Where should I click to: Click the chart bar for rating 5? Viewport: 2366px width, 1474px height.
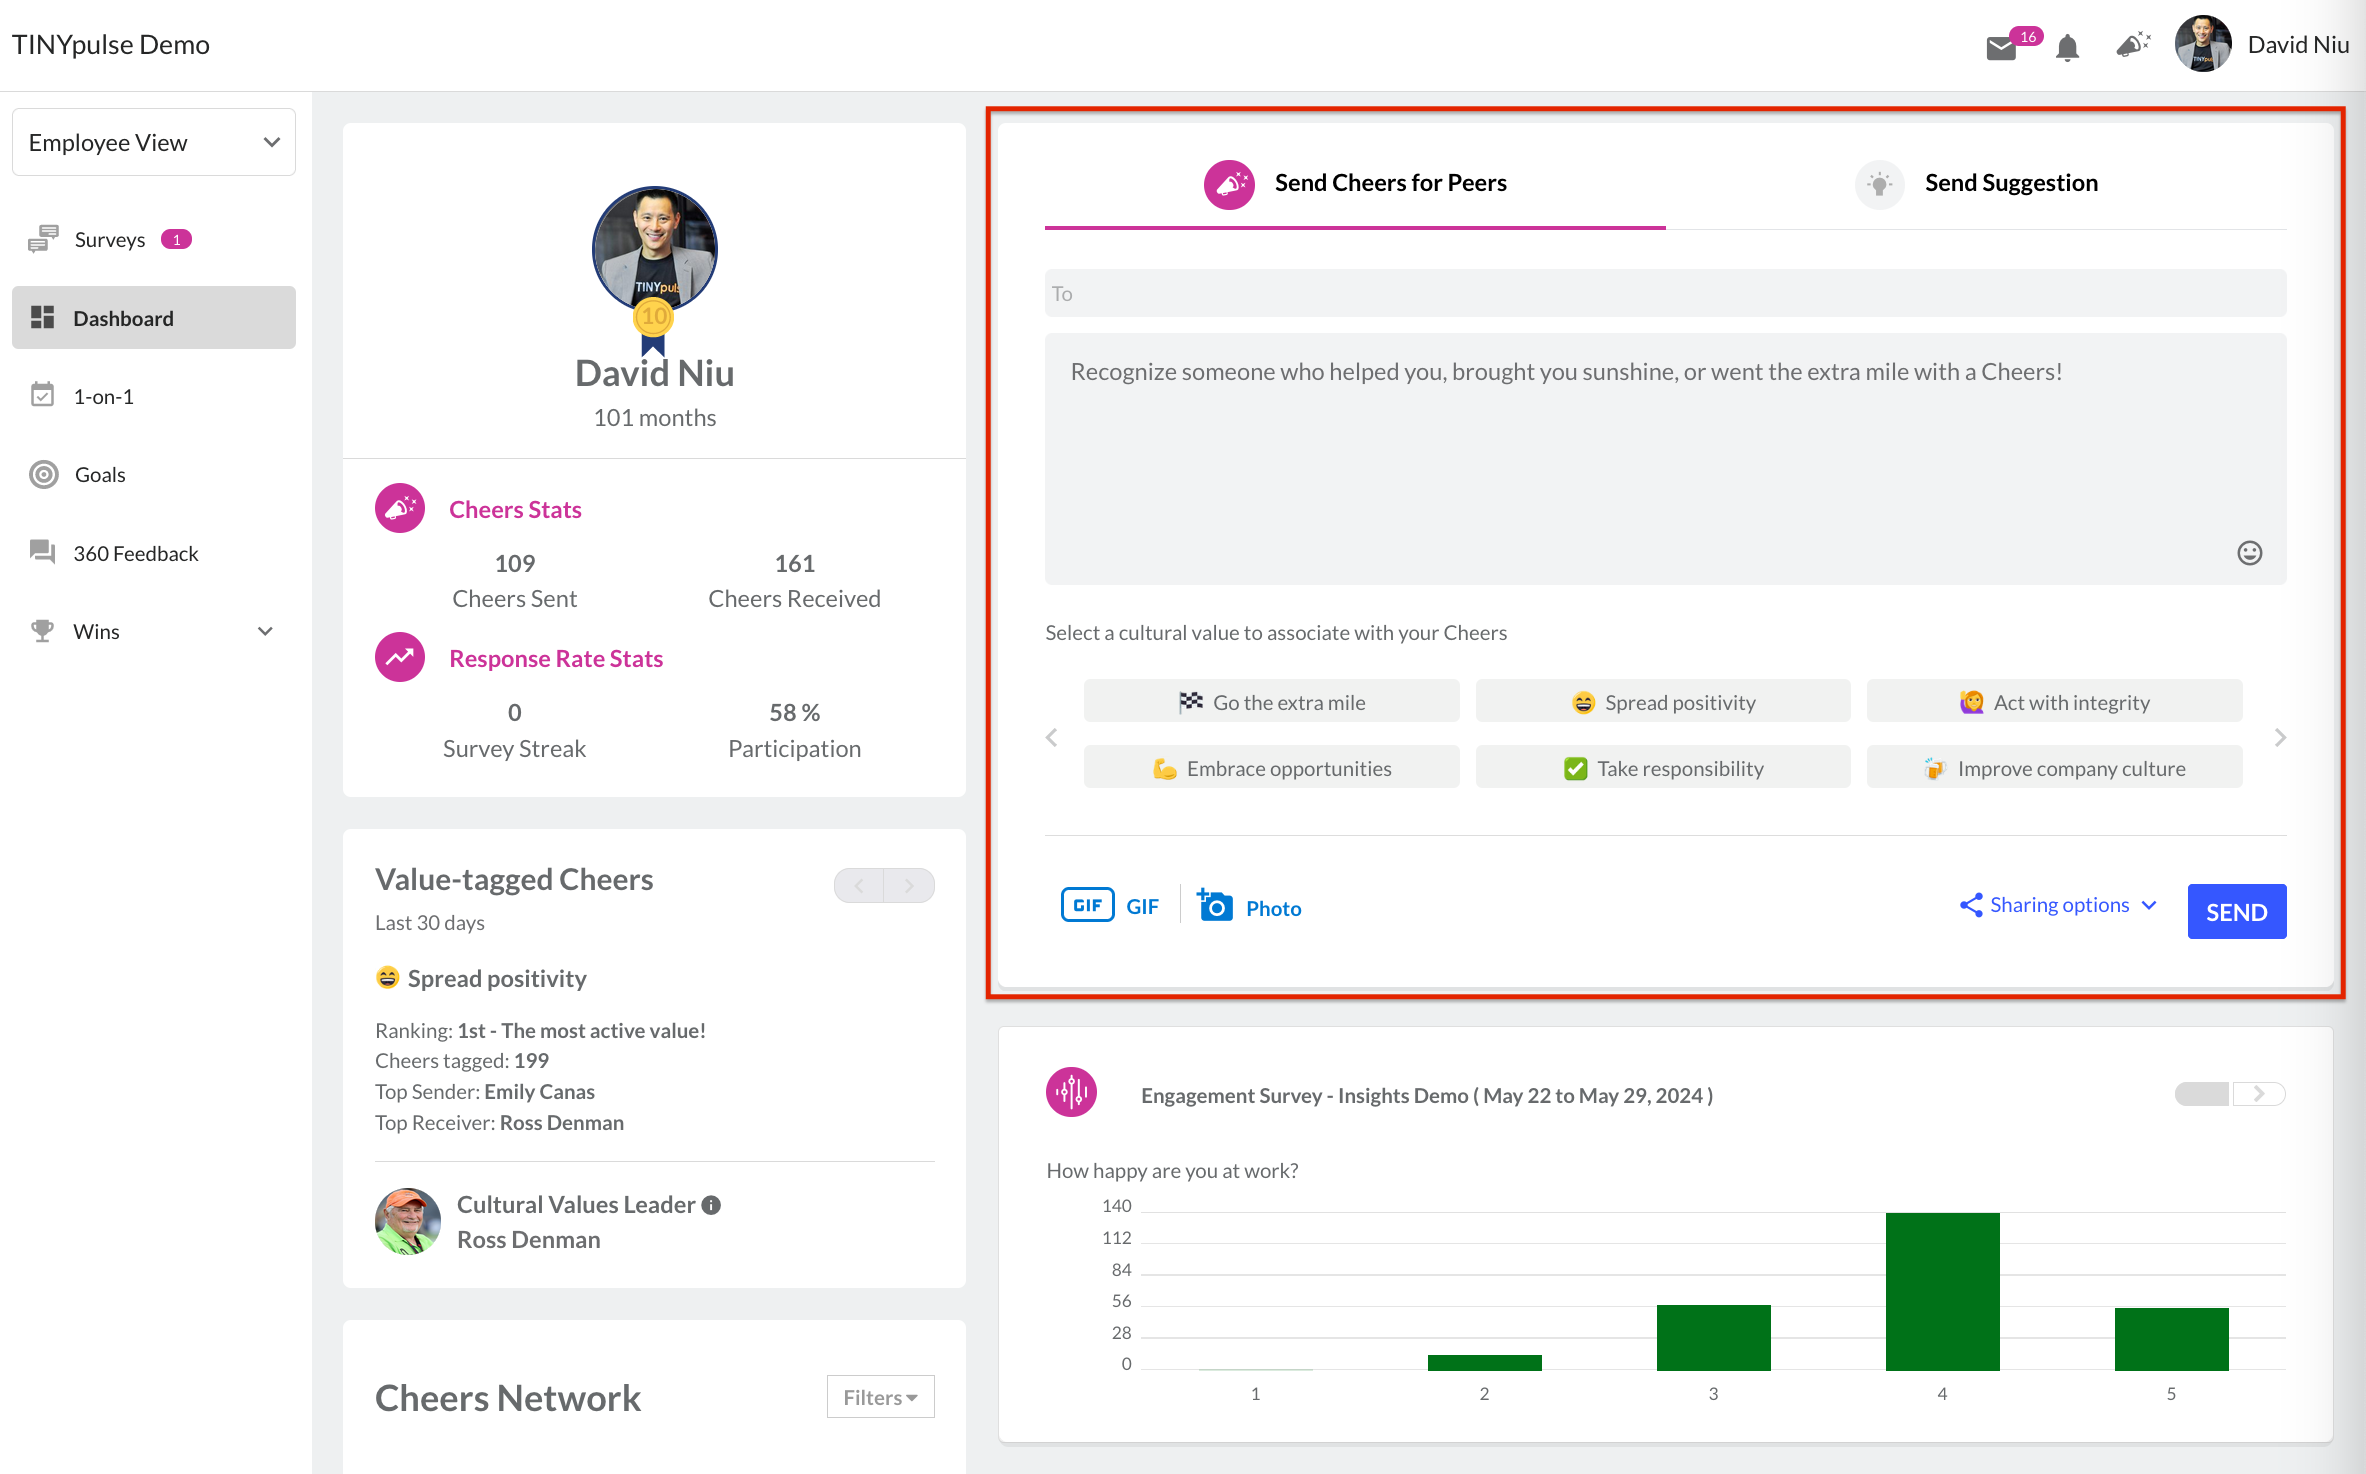(x=2171, y=1338)
